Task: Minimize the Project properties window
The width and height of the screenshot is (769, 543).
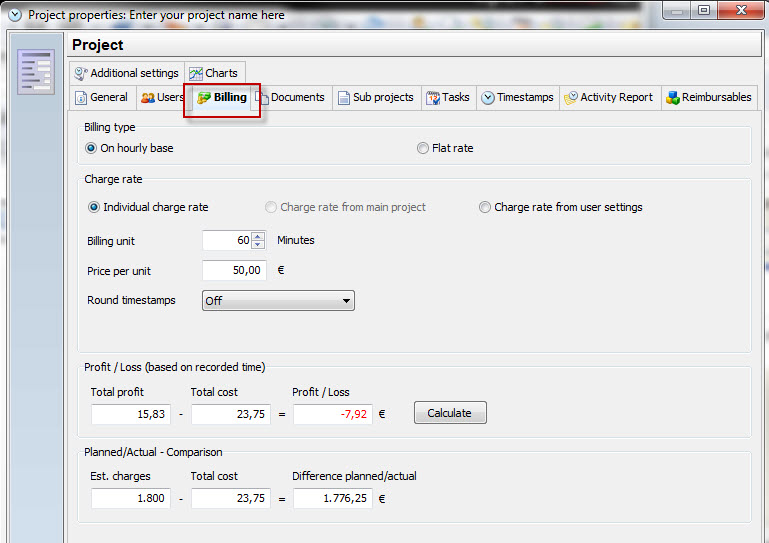Action: (676, 11)
